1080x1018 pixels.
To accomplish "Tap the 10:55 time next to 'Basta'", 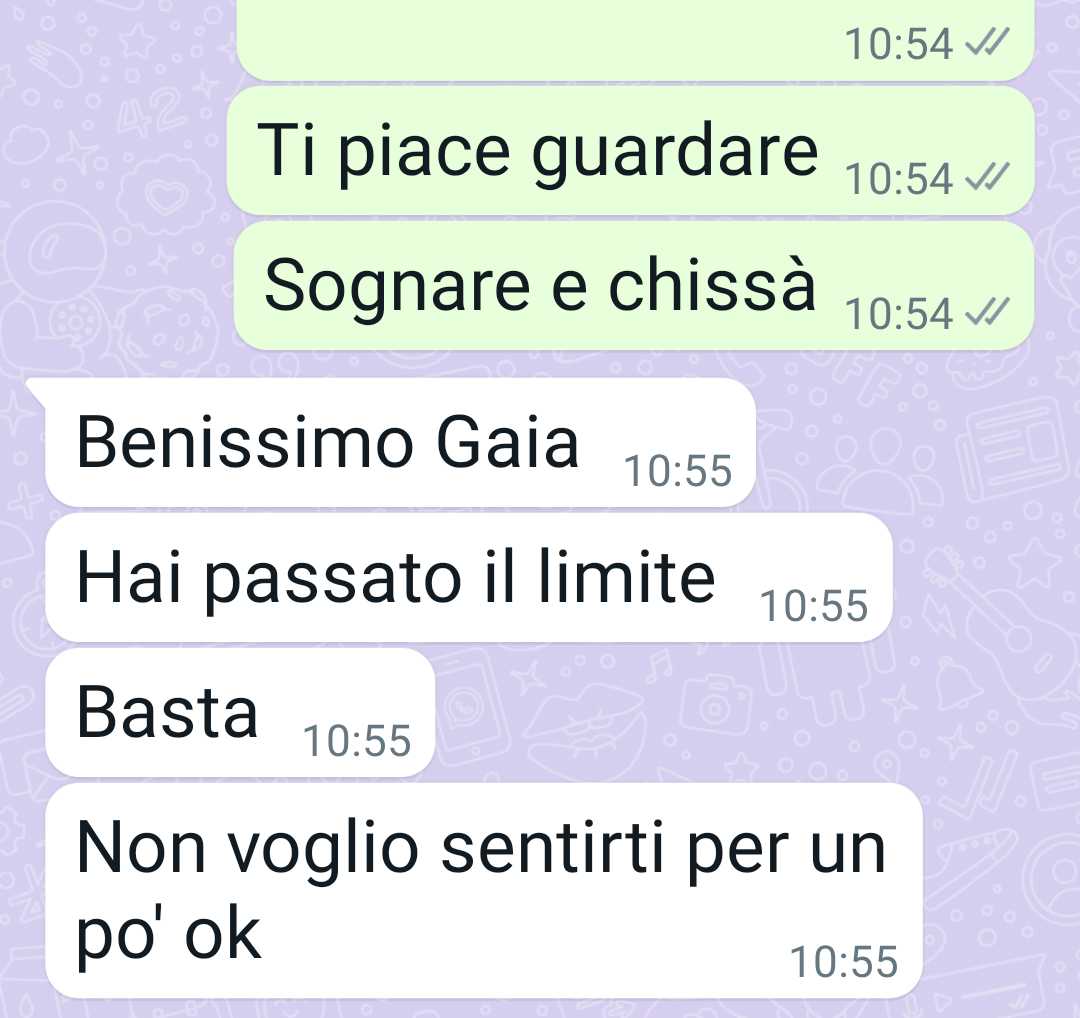I will coord(357,741).
